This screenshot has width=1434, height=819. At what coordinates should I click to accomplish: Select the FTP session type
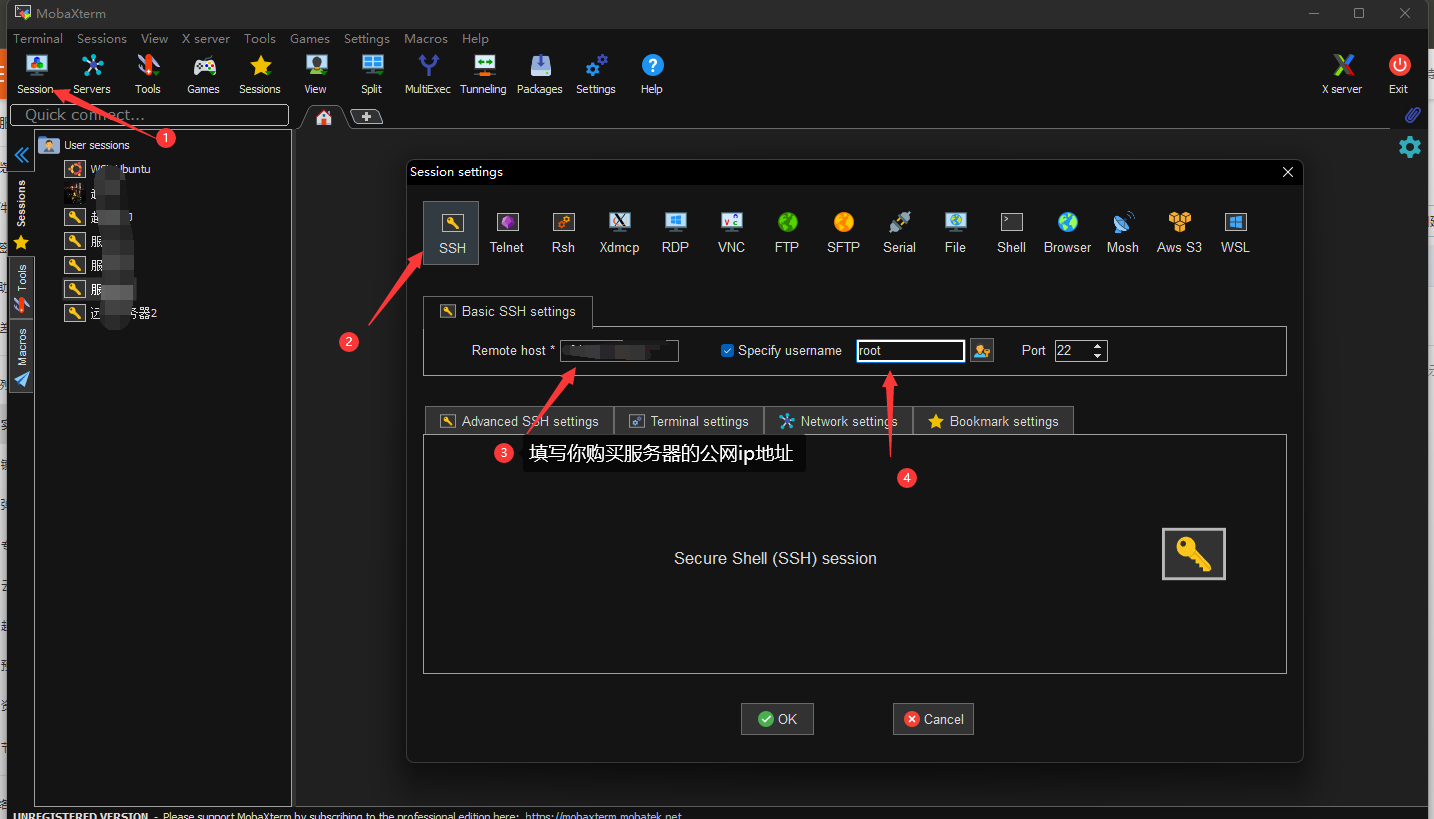[x=787, y=233]
